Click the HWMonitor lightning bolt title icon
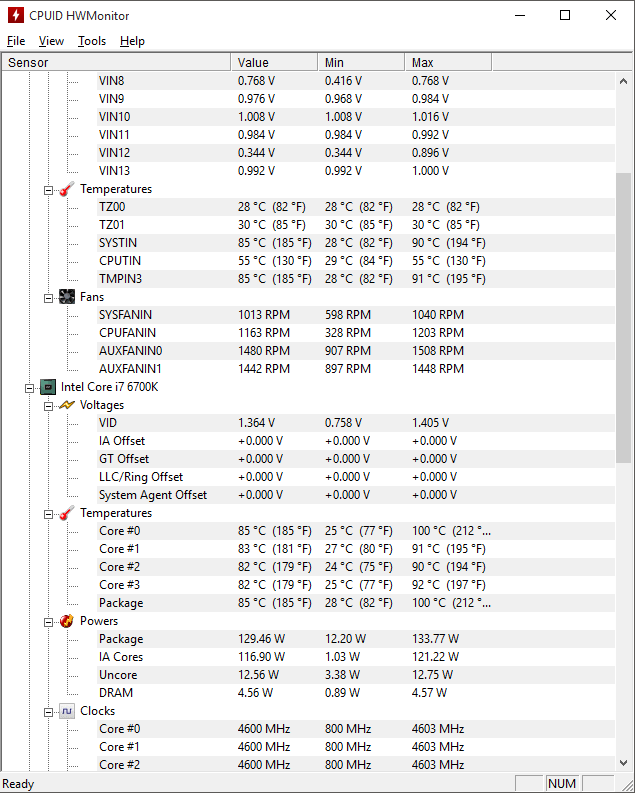Screen dimensions: 635x793 pos(15,15)
